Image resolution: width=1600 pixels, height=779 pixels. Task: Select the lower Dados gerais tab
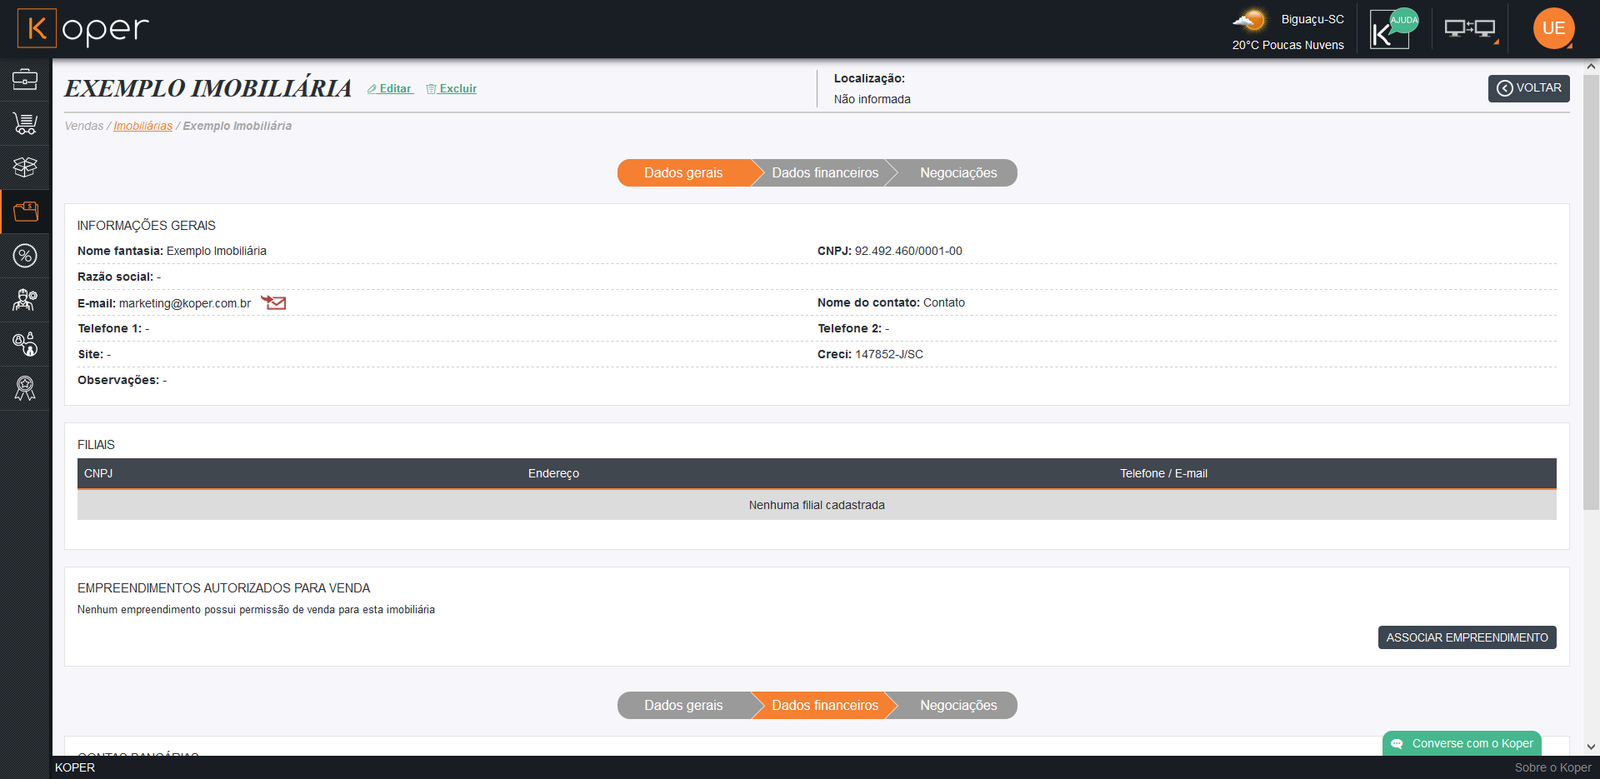pos(683,706)
